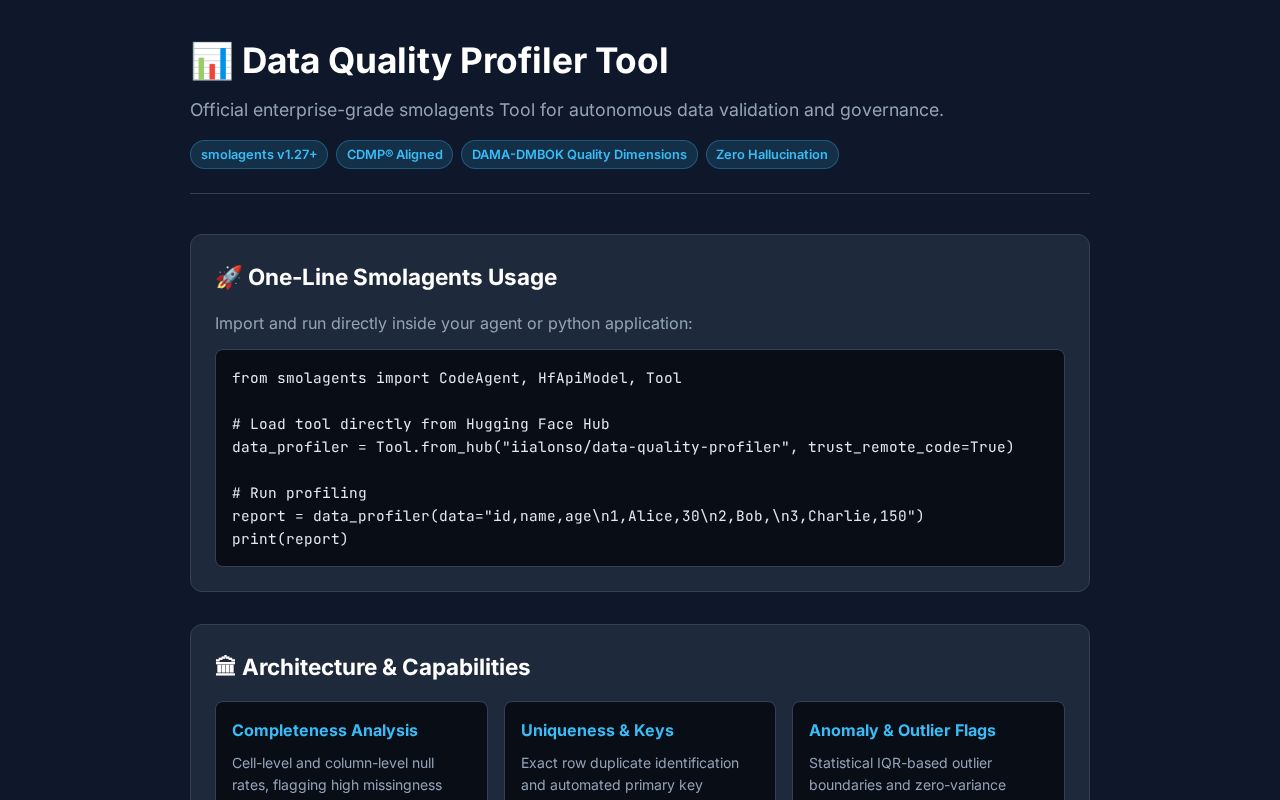
Task: Click the Cell-level and column-level null rates description
Action: [337, 774]
